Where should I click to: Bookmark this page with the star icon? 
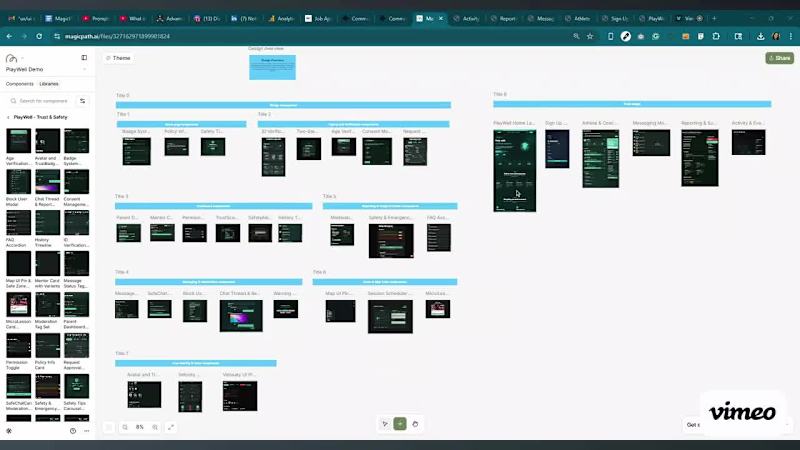(x=590, y=36)
